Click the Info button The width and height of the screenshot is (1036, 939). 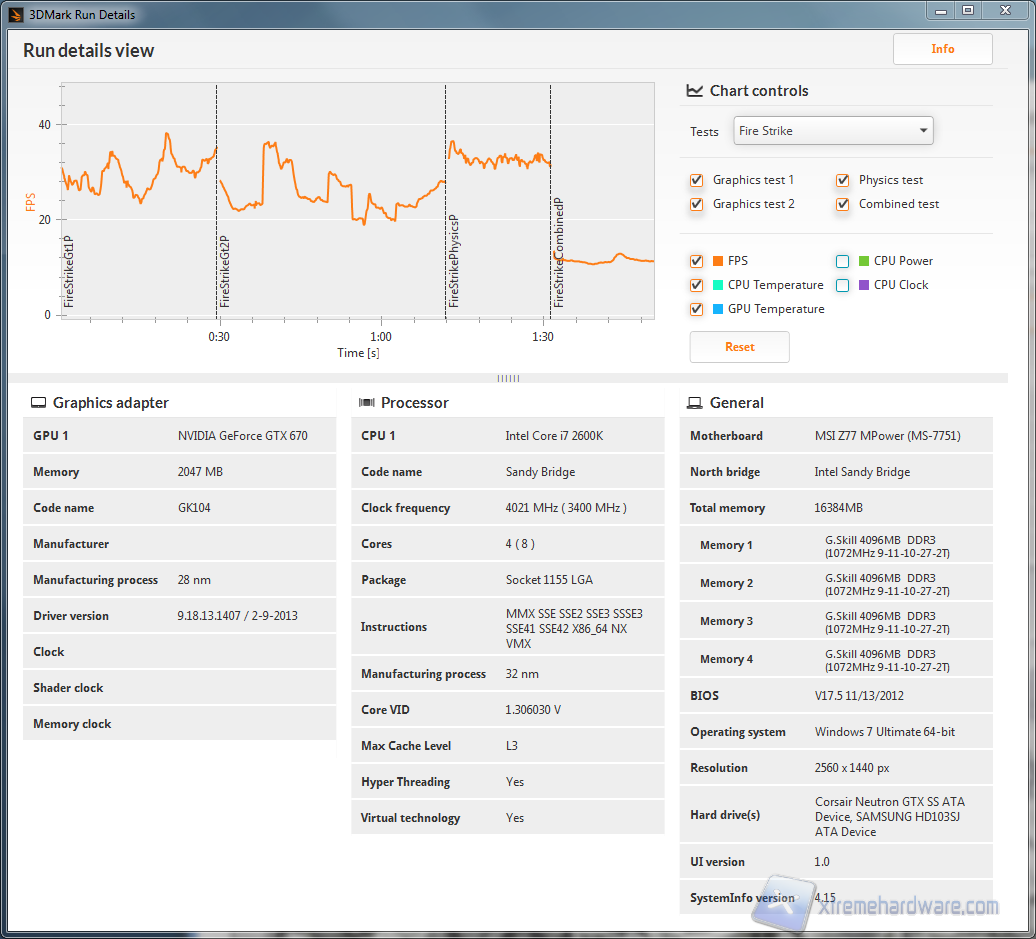click(x=942, y=49)
